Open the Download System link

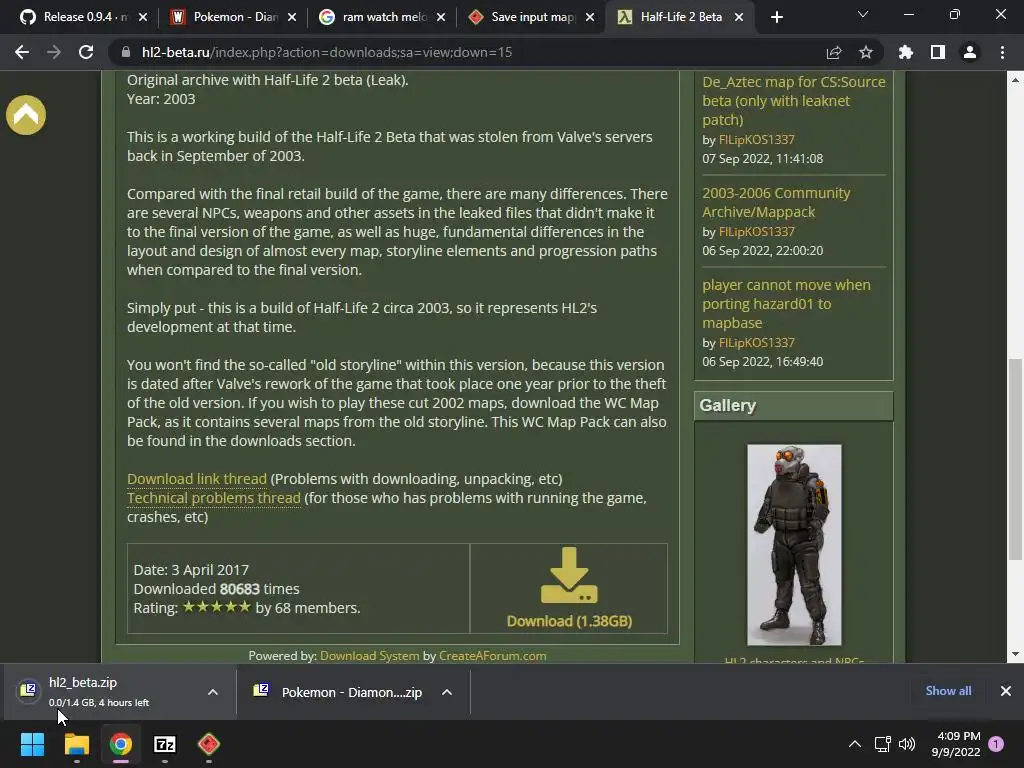[370, 656]
